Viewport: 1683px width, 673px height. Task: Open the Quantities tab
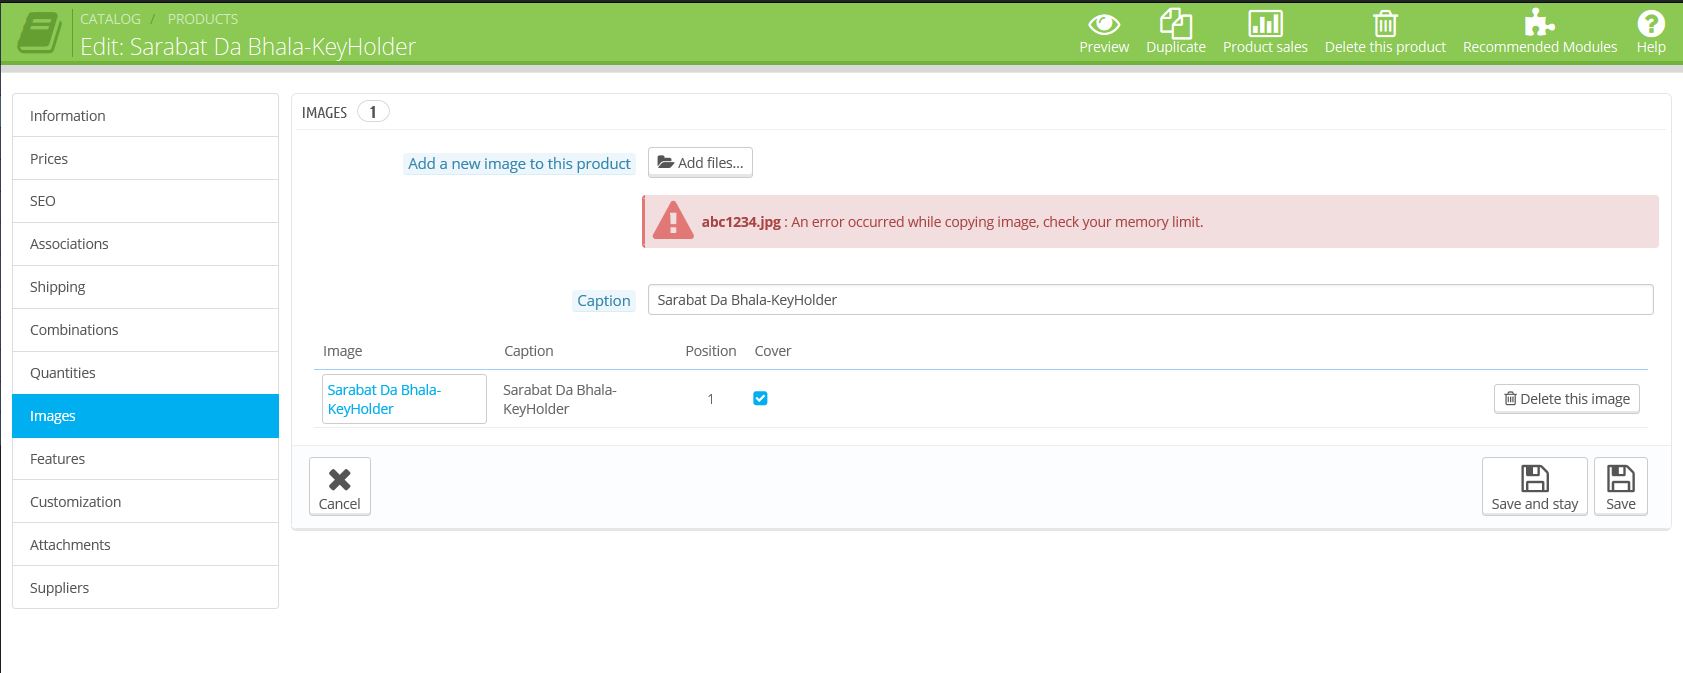[145, 373]
